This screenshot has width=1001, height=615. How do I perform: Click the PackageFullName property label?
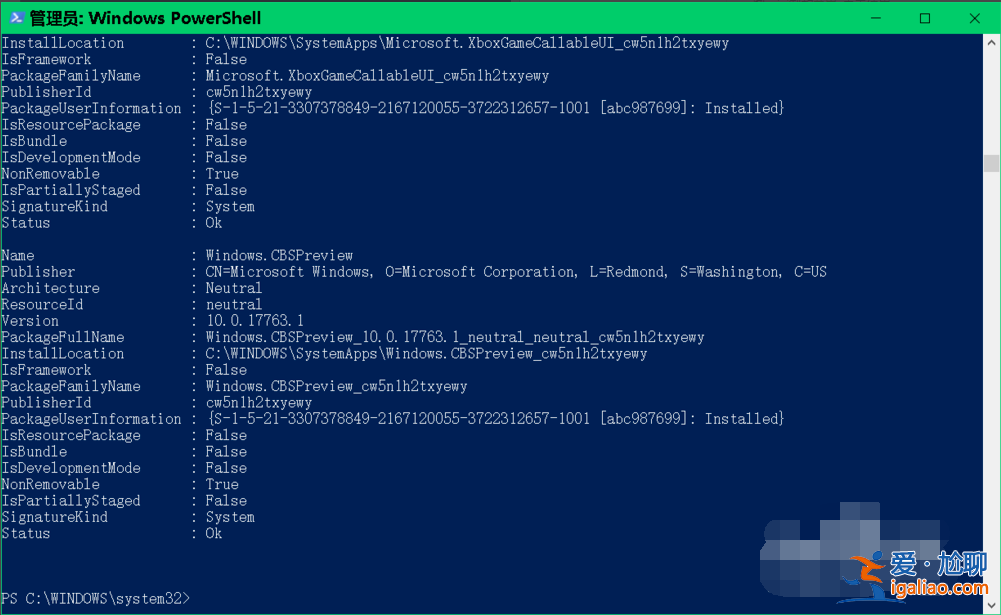point(62,337)
